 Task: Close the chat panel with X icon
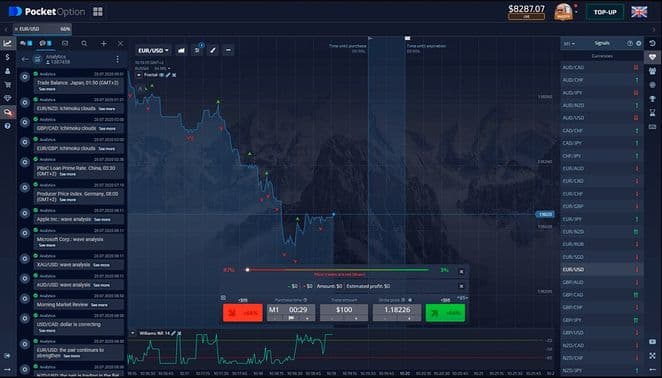point(120,44)
